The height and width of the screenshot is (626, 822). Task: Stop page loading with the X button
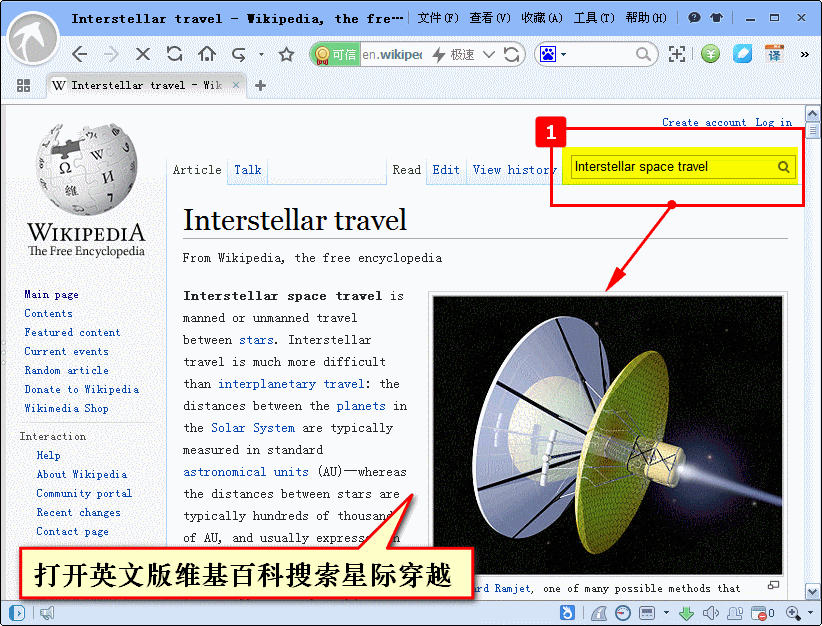pos(143,54)
